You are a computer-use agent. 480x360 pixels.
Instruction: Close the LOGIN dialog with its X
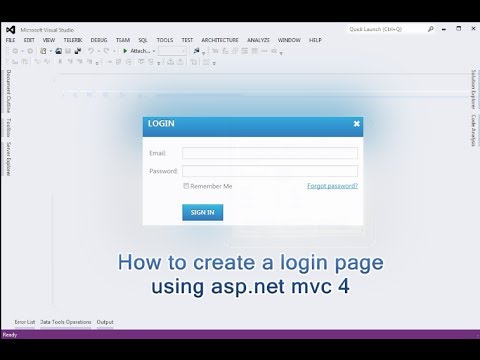tap(356, 124)
